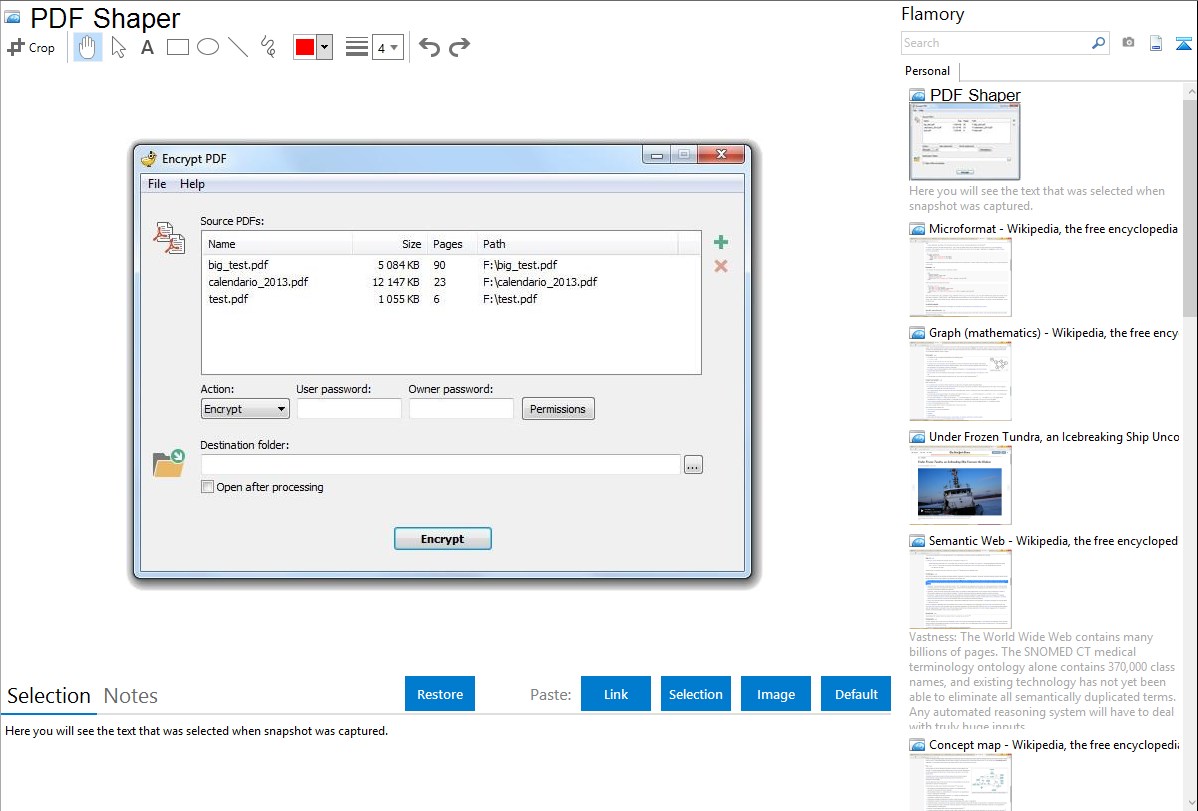This screenshot has width=1198, height=811.
Task: Browse destination folder with ellipsis button
Action: [693, 465]
